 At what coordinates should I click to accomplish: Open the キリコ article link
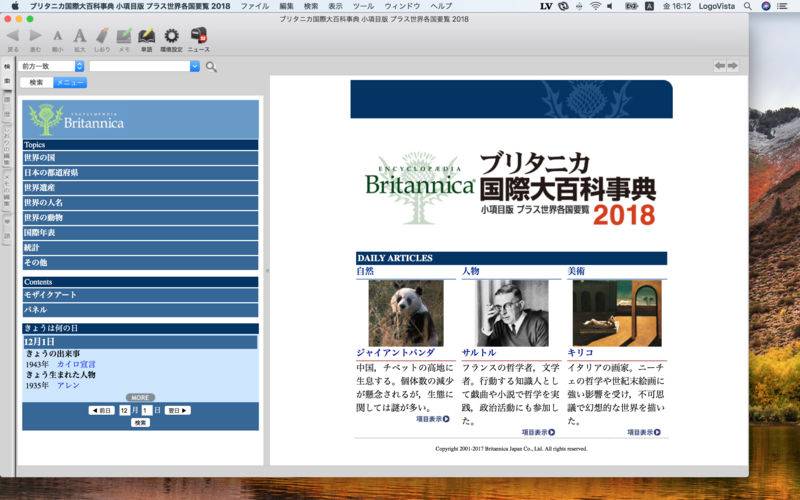[580, 353]
